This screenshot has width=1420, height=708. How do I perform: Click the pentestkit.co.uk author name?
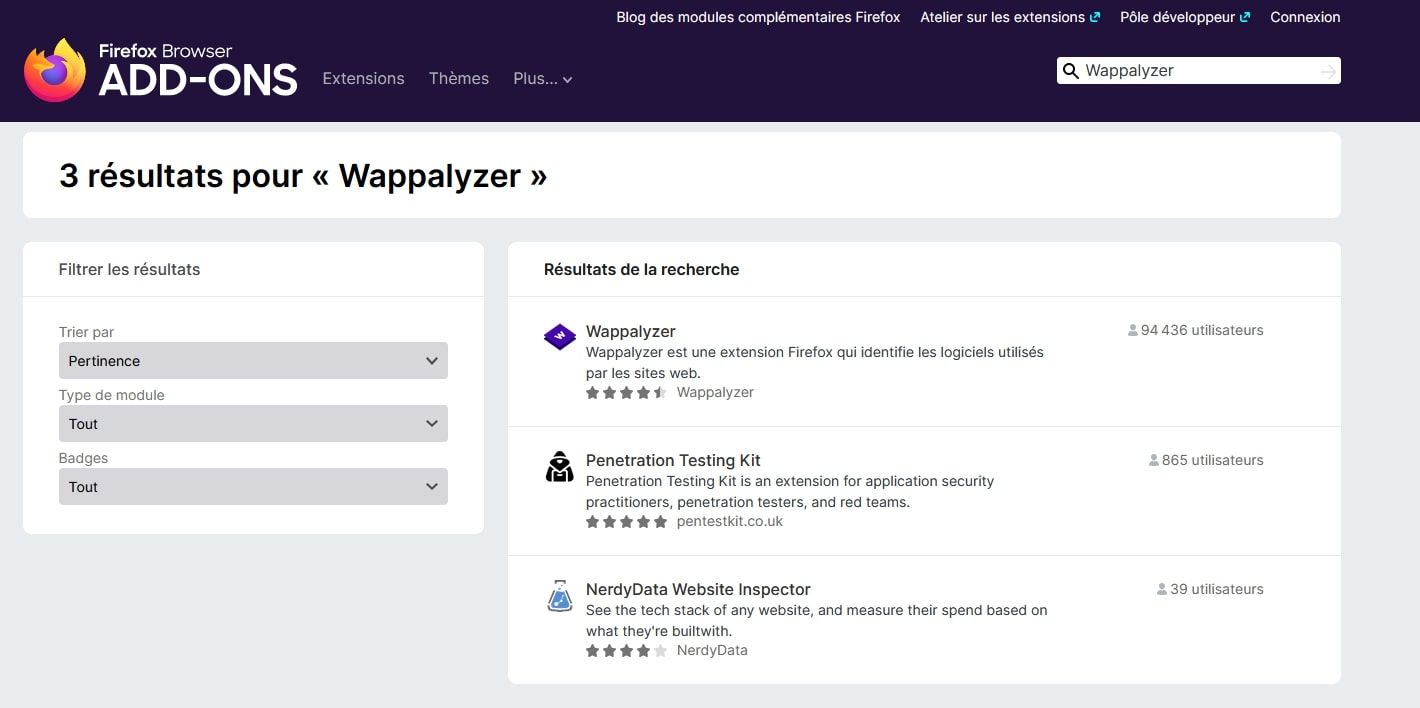pyautogui.click(x=730, y=522)
